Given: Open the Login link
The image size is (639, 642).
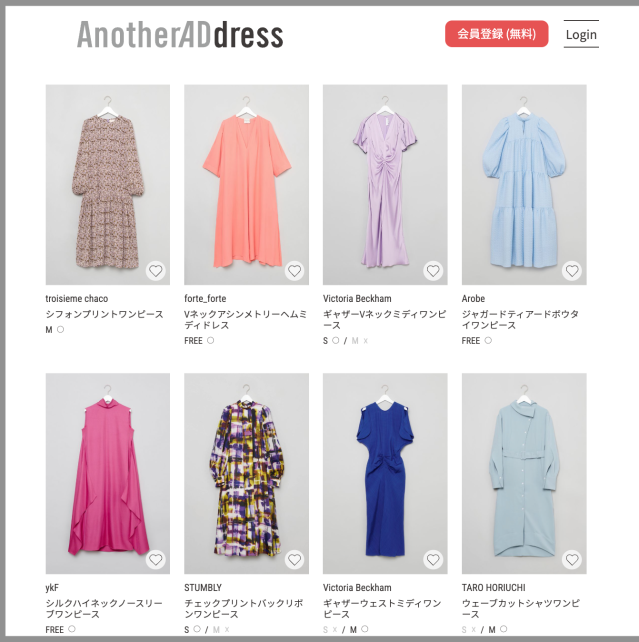Looking at the screenshot, I should (581, 34).
